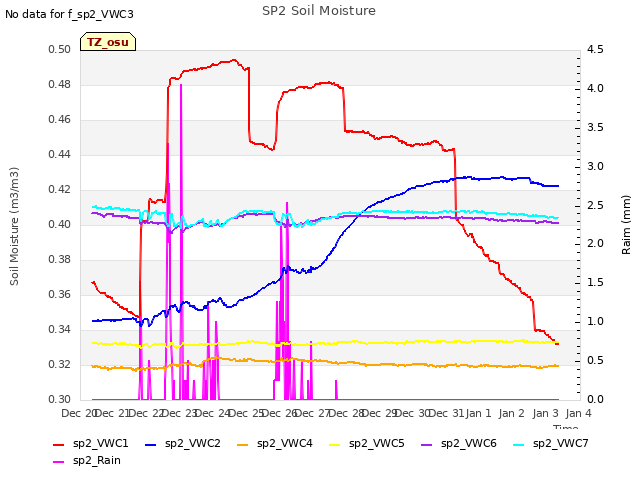640x480 pixels.
Task: Click the blue sp2_VWC2 legend color marker
Action: point(151,444)
